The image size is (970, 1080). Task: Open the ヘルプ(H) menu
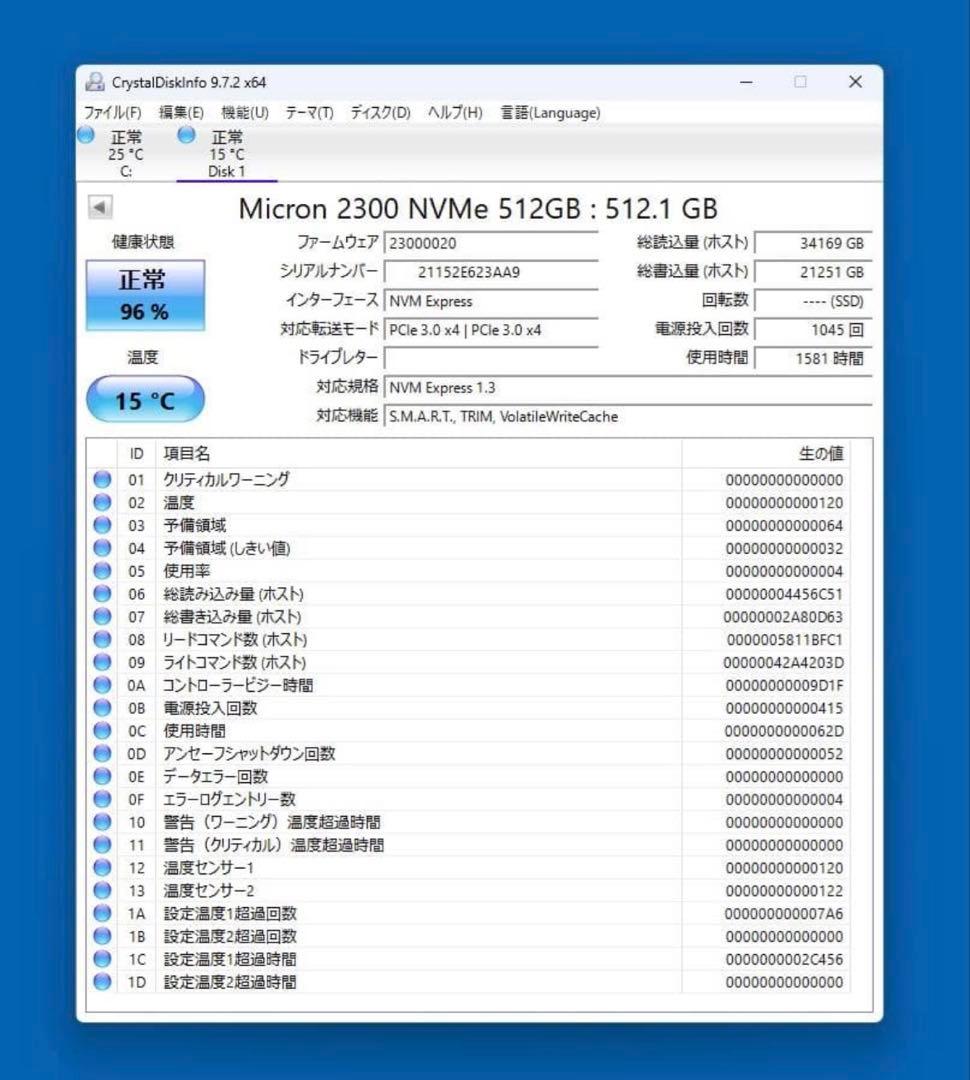pos(455,112)
